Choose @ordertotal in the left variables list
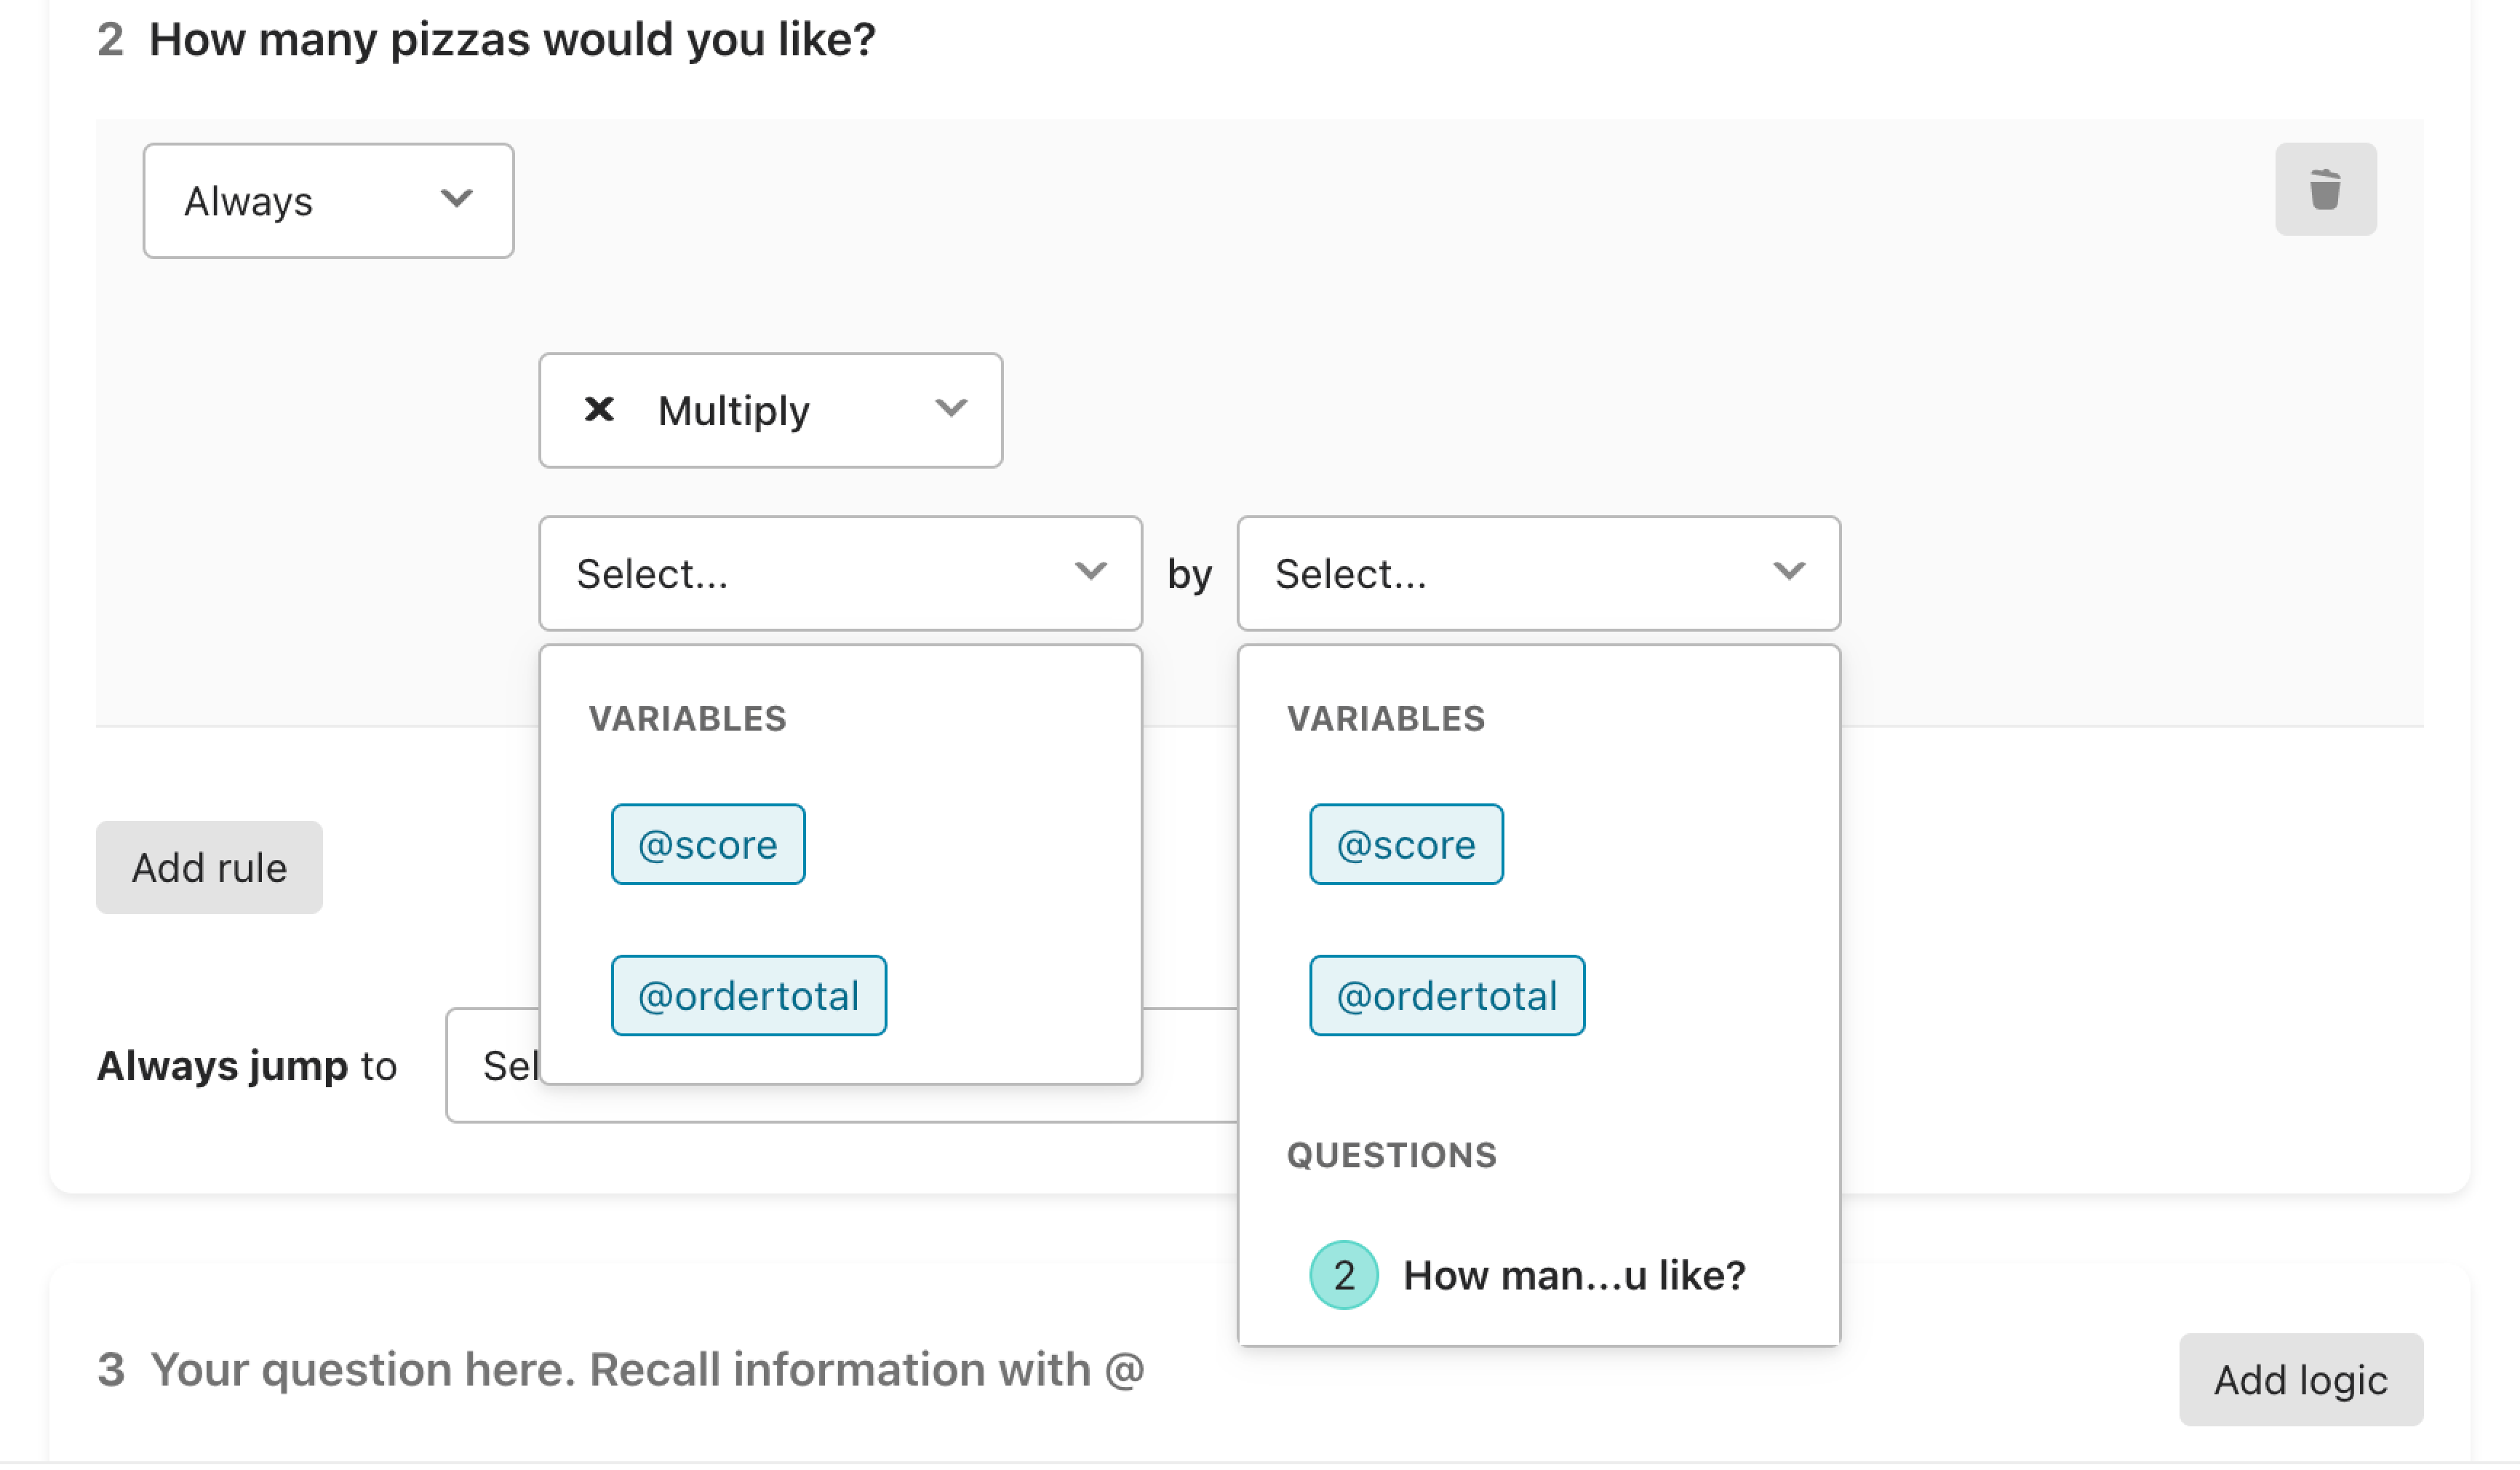This screenshot has height=1470, width=2520. tap(749, 995)
